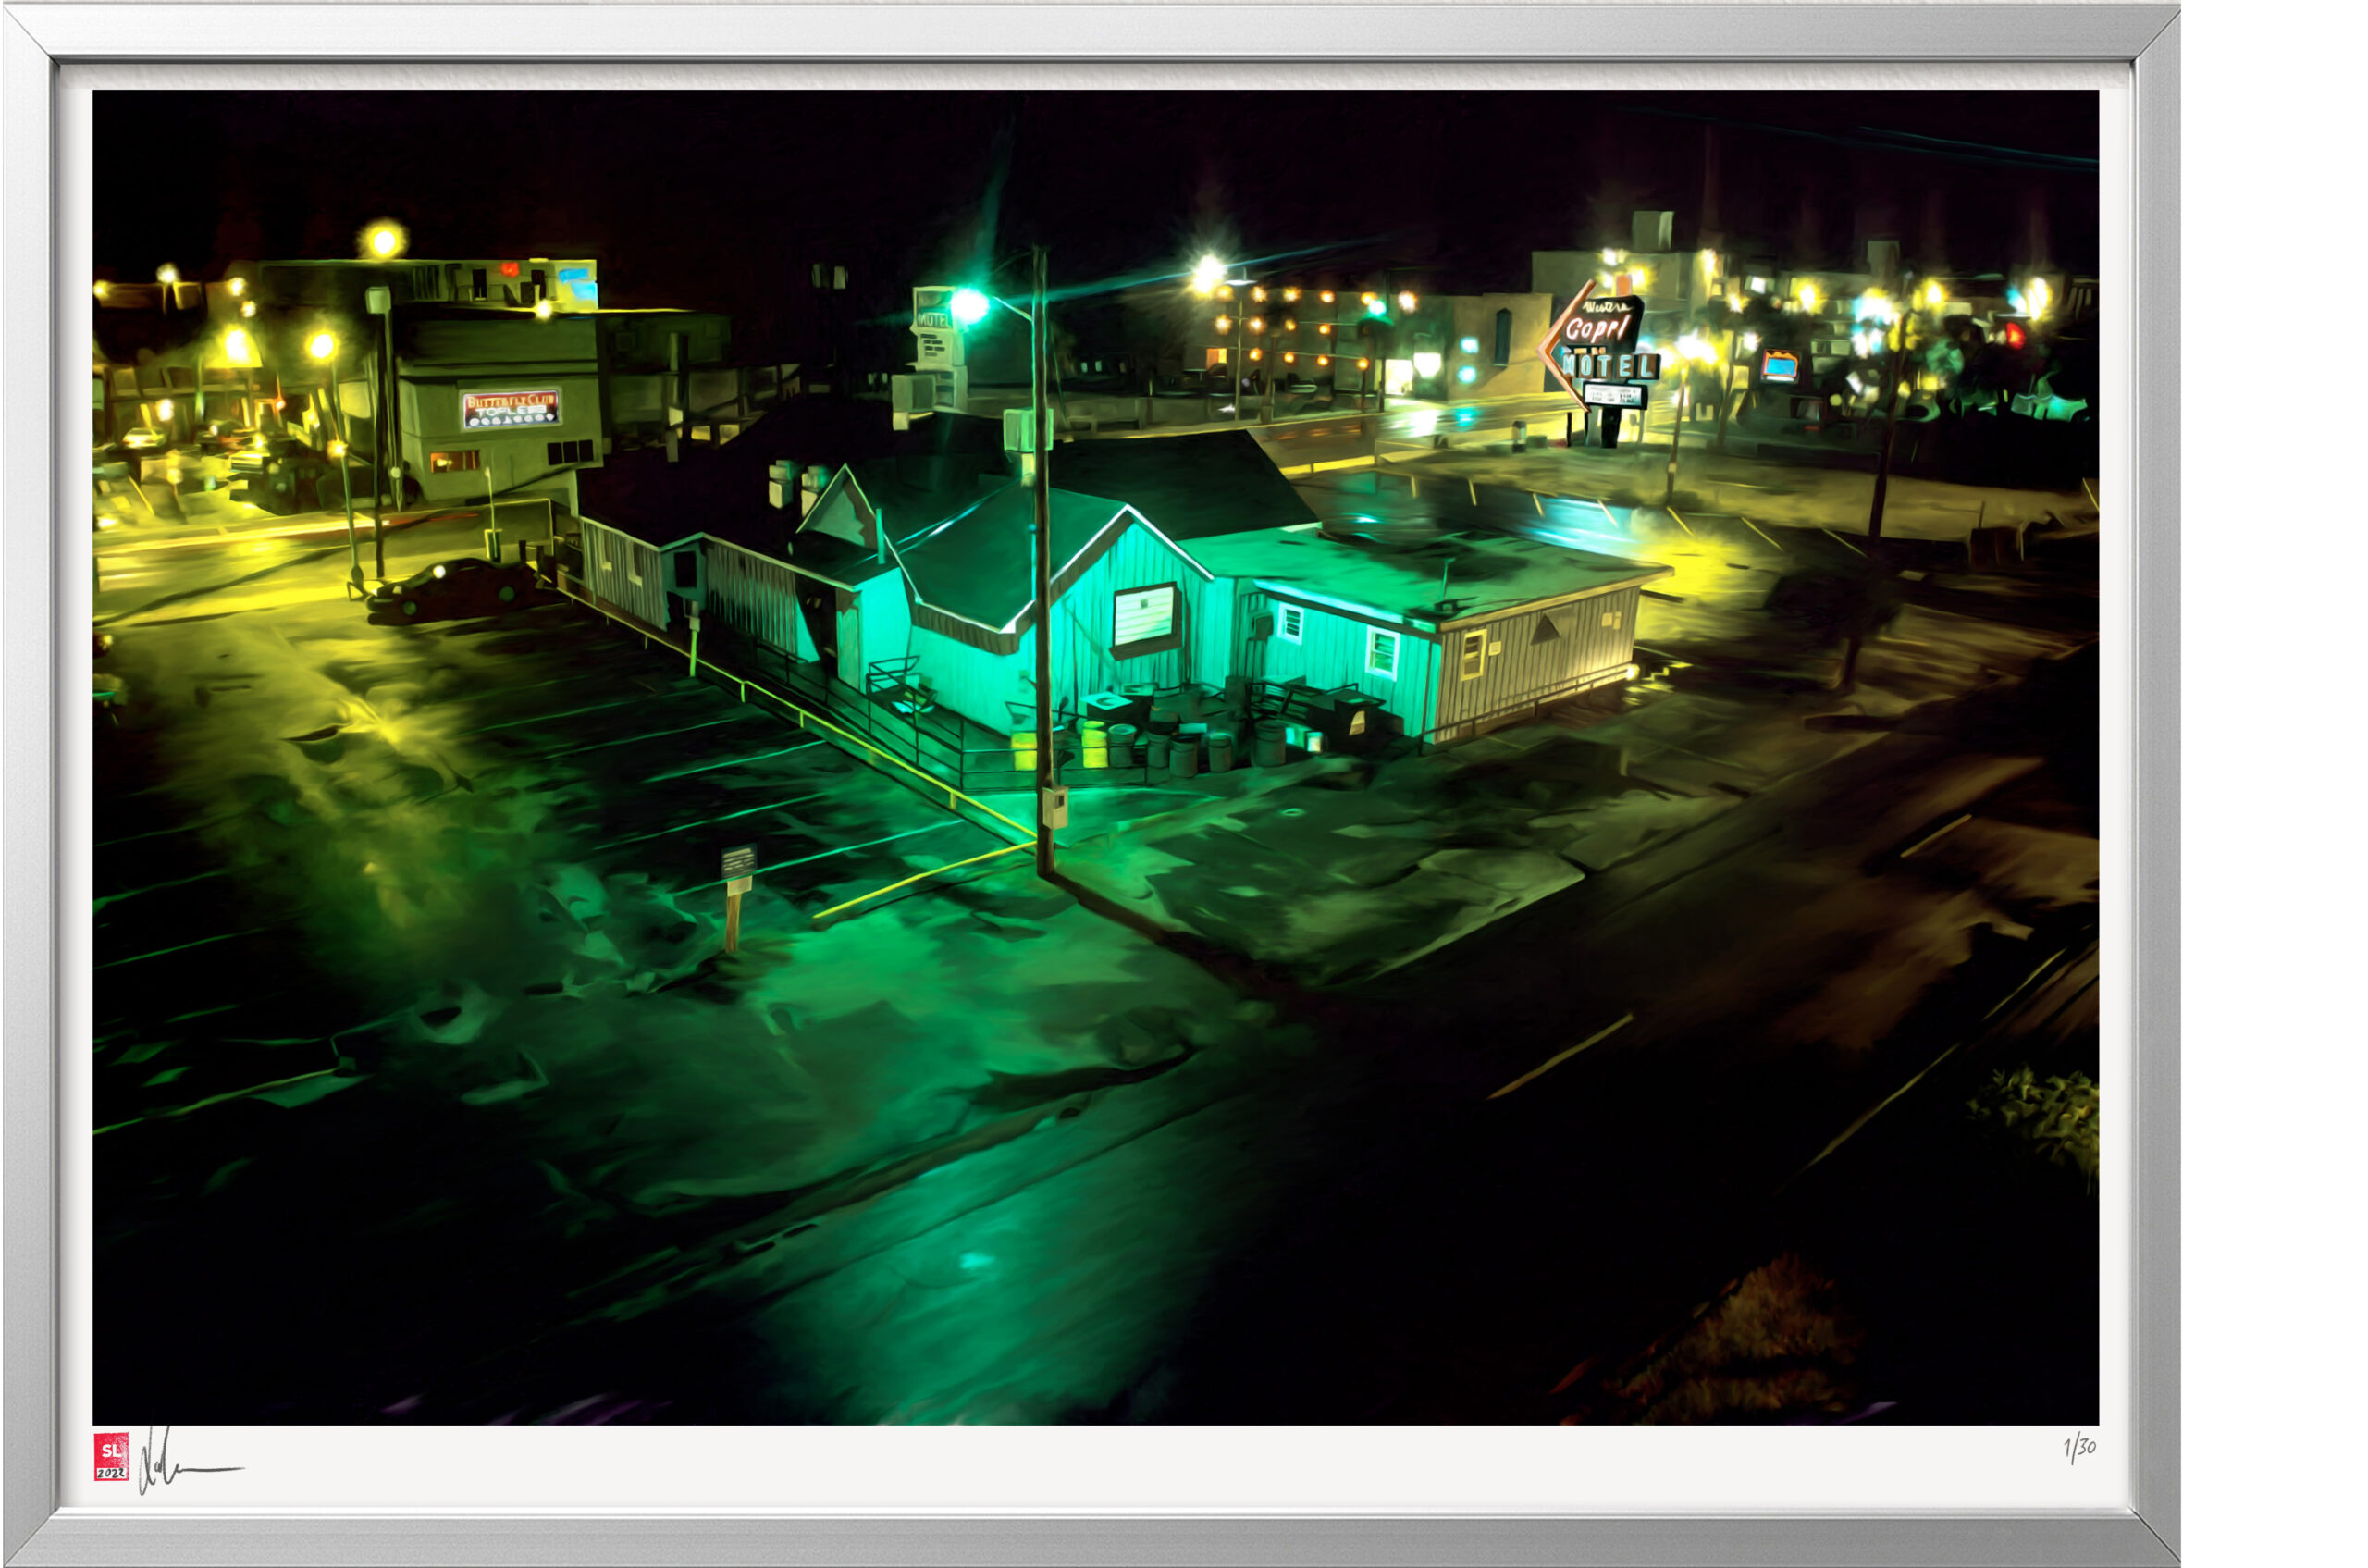The image size is (2368, 1568).
Task: Click the red SL stamp logo
Action: [111, 1457]
